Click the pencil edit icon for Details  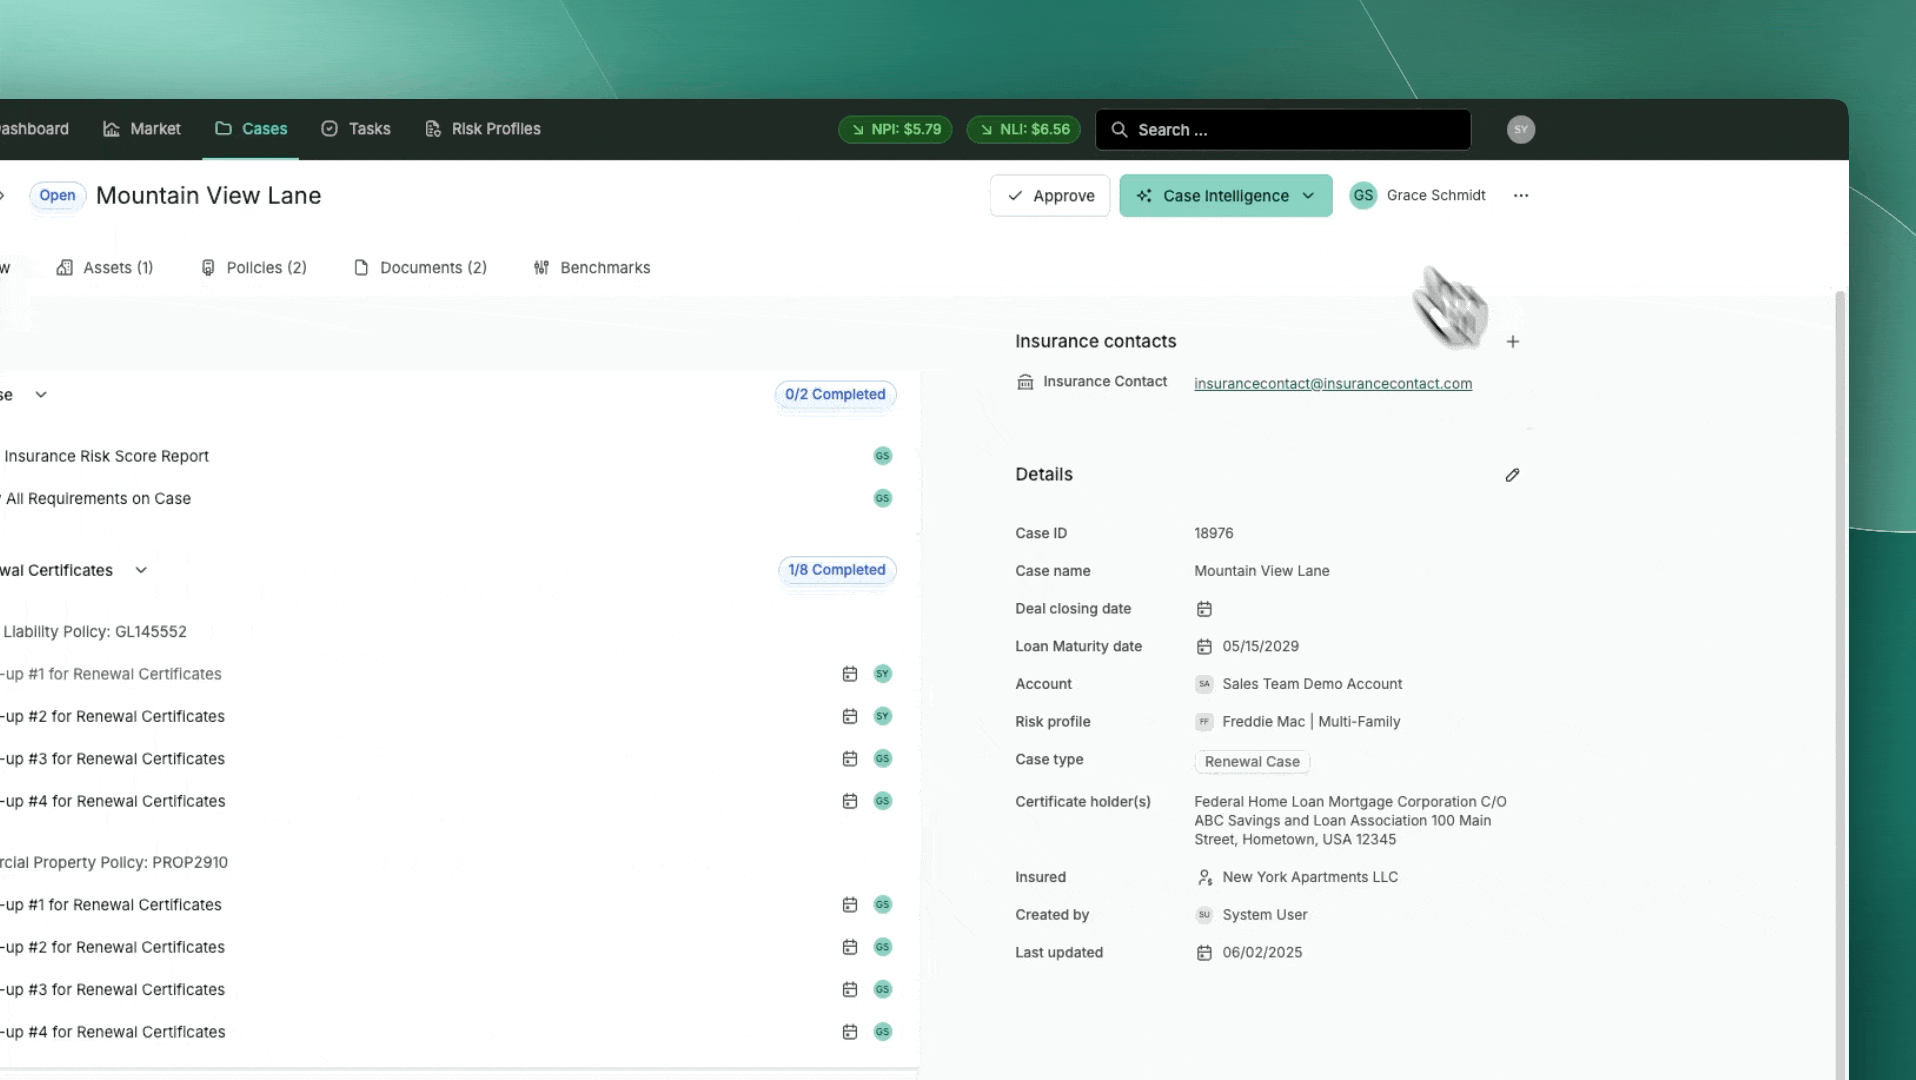click(x=1512, y=475)
